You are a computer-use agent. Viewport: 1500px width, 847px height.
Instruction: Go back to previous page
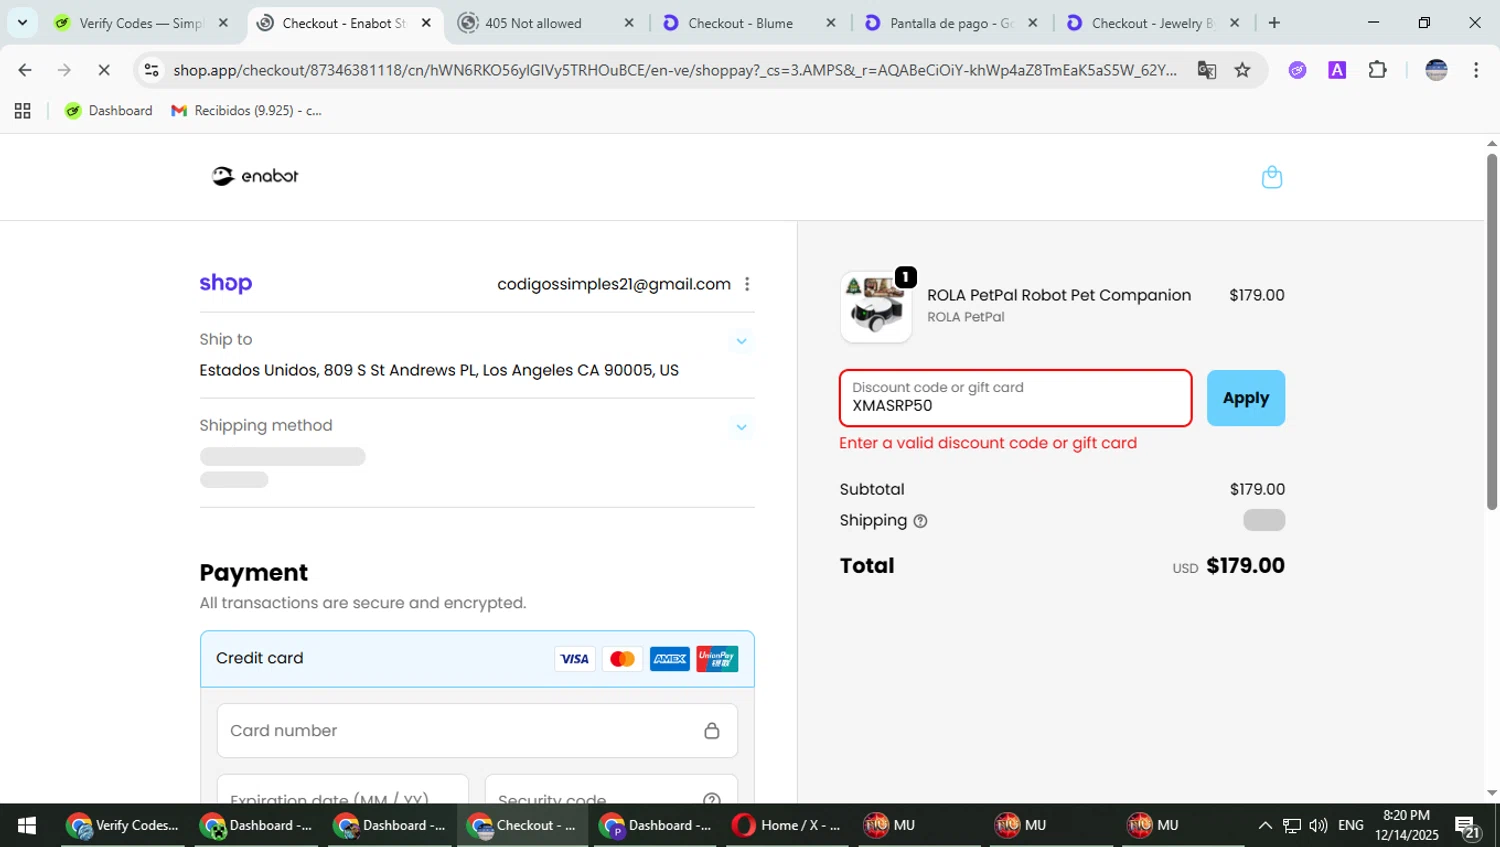pyautogui.click(x=25, y=70)
